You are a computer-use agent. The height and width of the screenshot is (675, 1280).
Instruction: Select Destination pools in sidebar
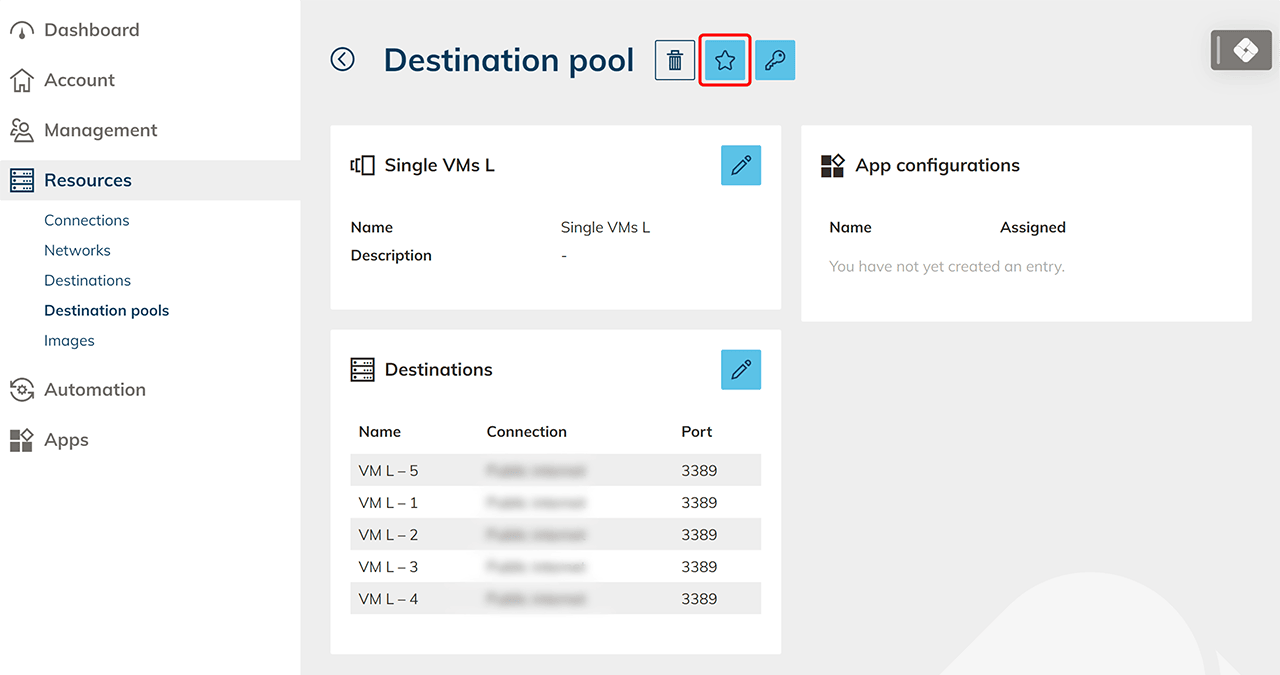106,310
